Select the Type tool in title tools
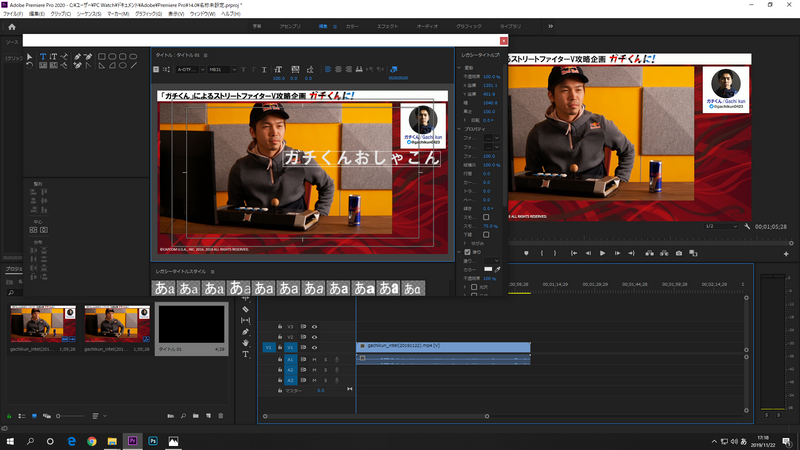The height and width of the screenshot is (450, 800). [42, 56]
